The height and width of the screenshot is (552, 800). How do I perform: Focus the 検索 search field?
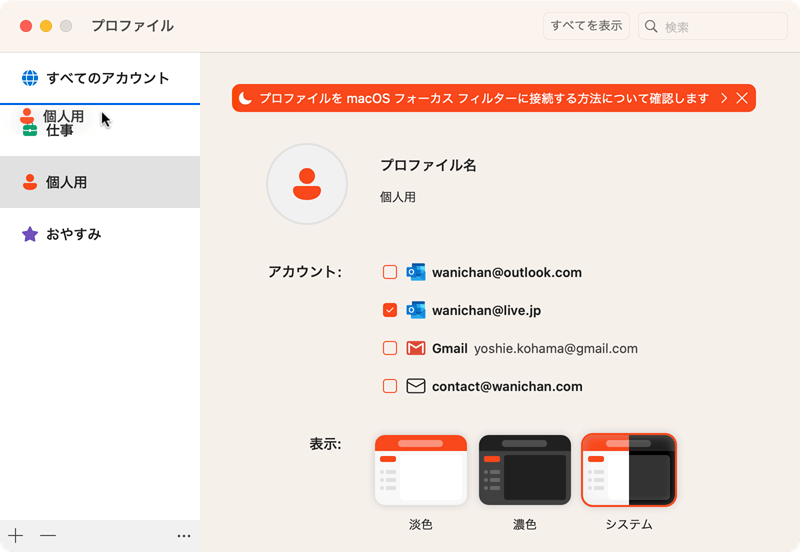point(713,26)
